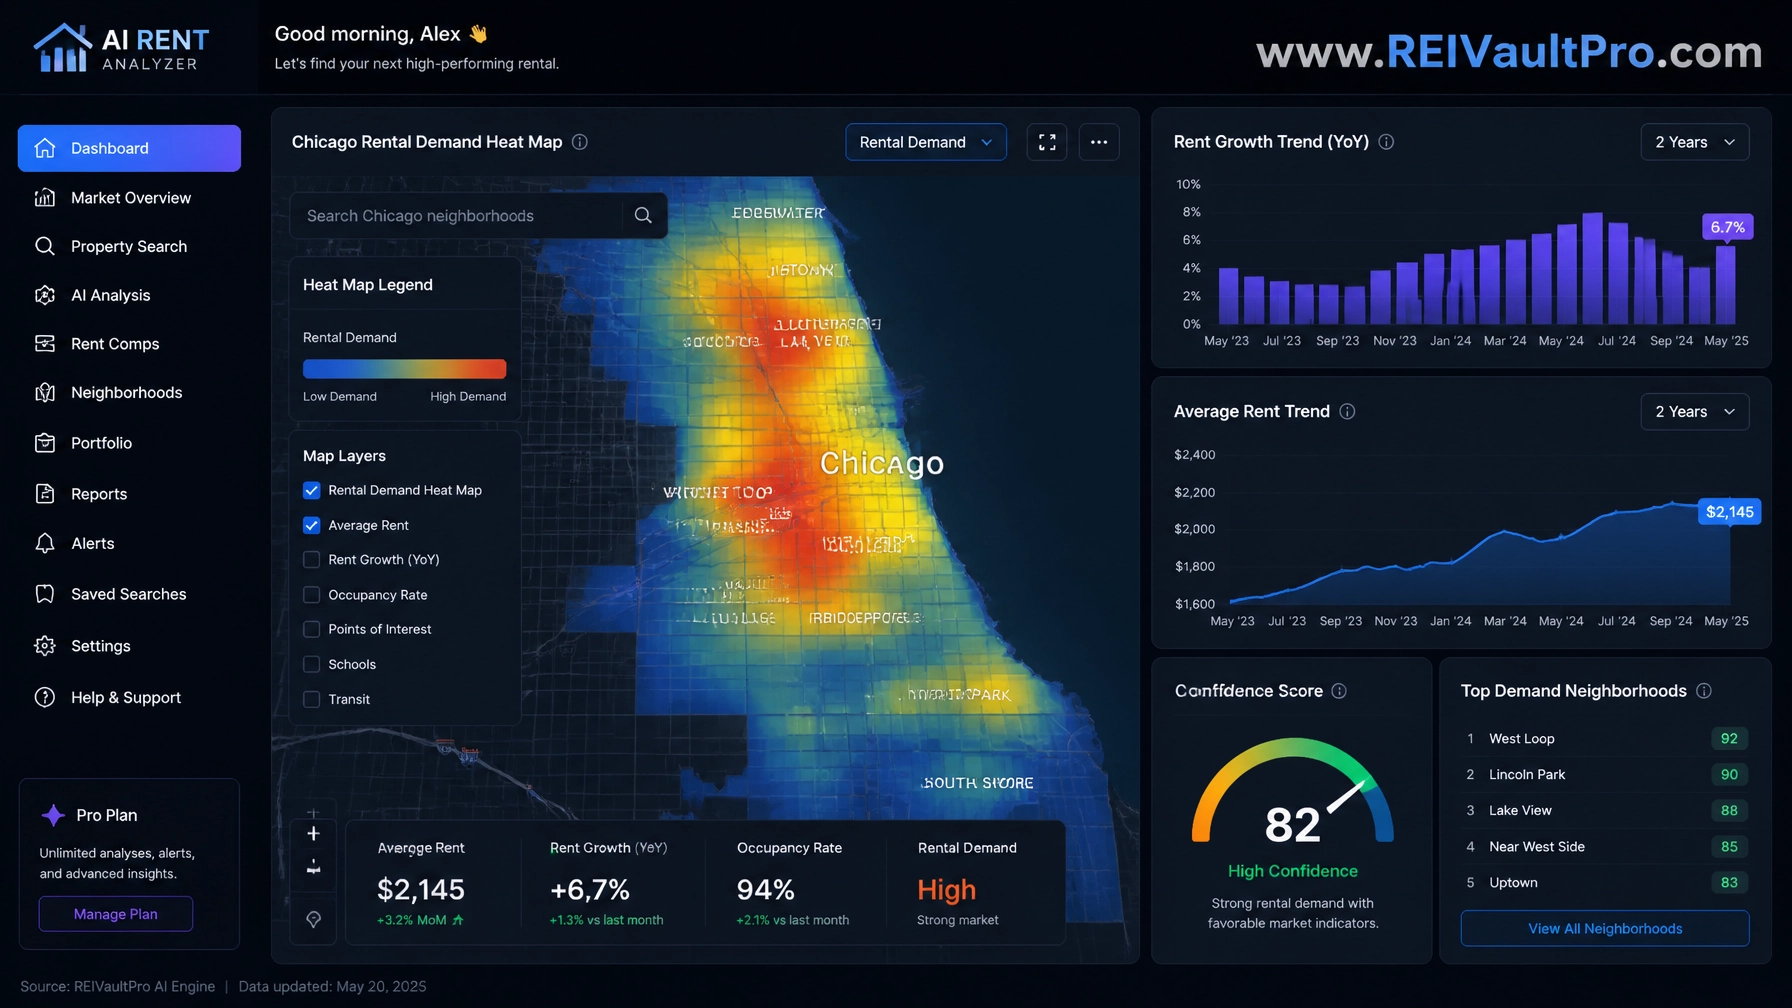Click the Rent Growth Trend info icon
Screen dimensions: 1792x1008
(1386, 142)
